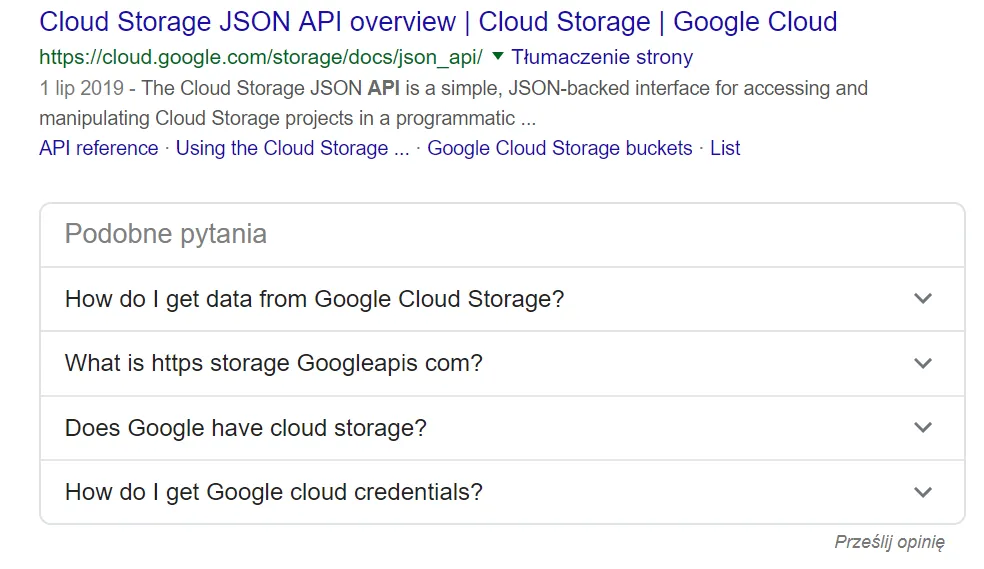
Task: Go to Google Cloud Storage buckets sitelink
Action: coord(559,148)
